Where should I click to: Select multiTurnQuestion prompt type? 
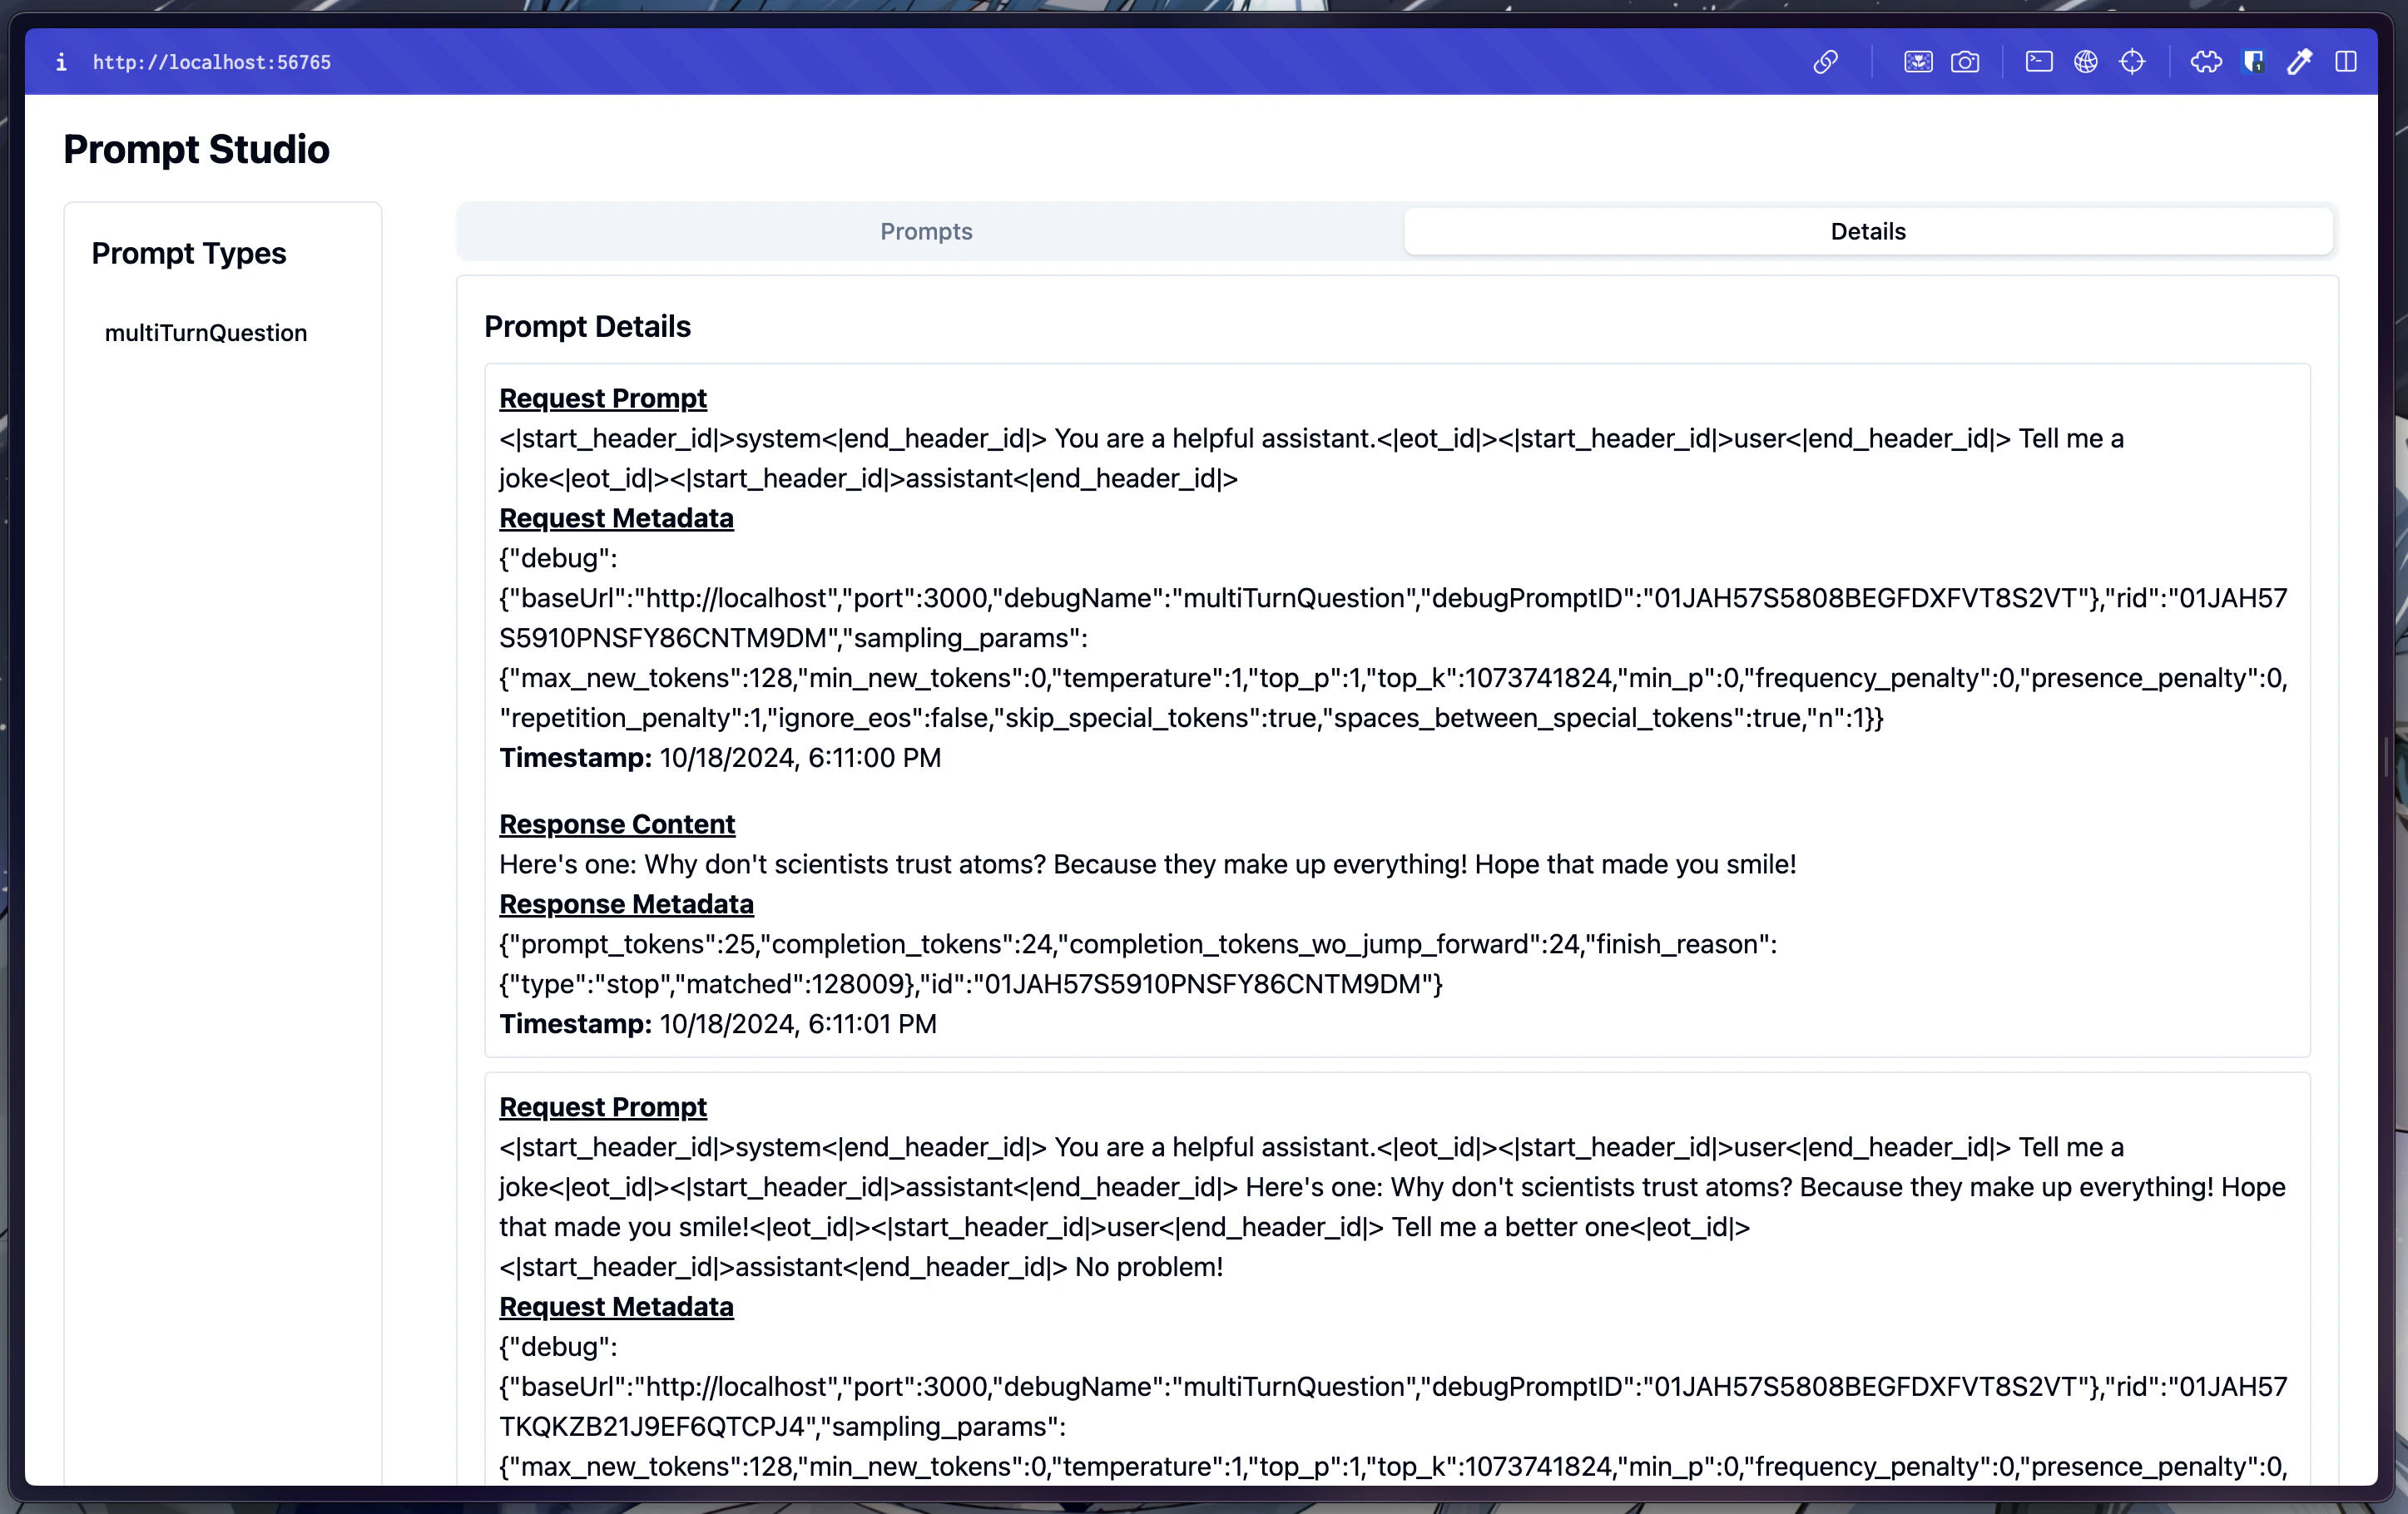pyautogui.click(x=206, y=333)
